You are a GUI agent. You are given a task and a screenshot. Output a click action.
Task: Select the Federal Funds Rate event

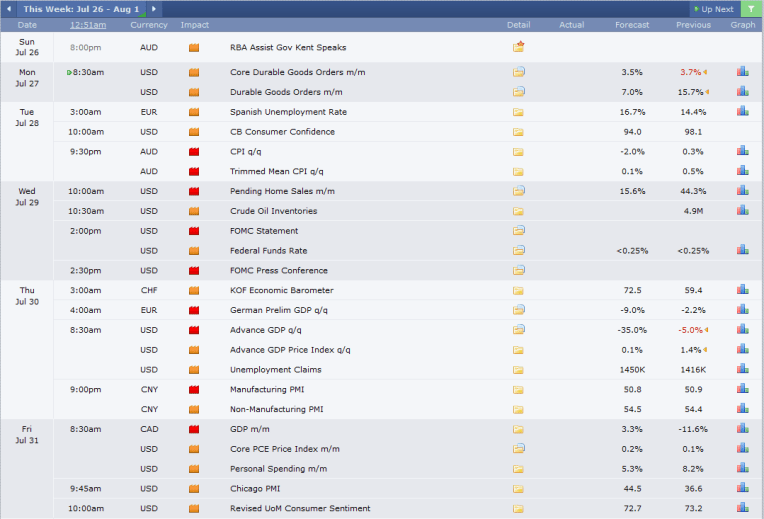point(268,250)
